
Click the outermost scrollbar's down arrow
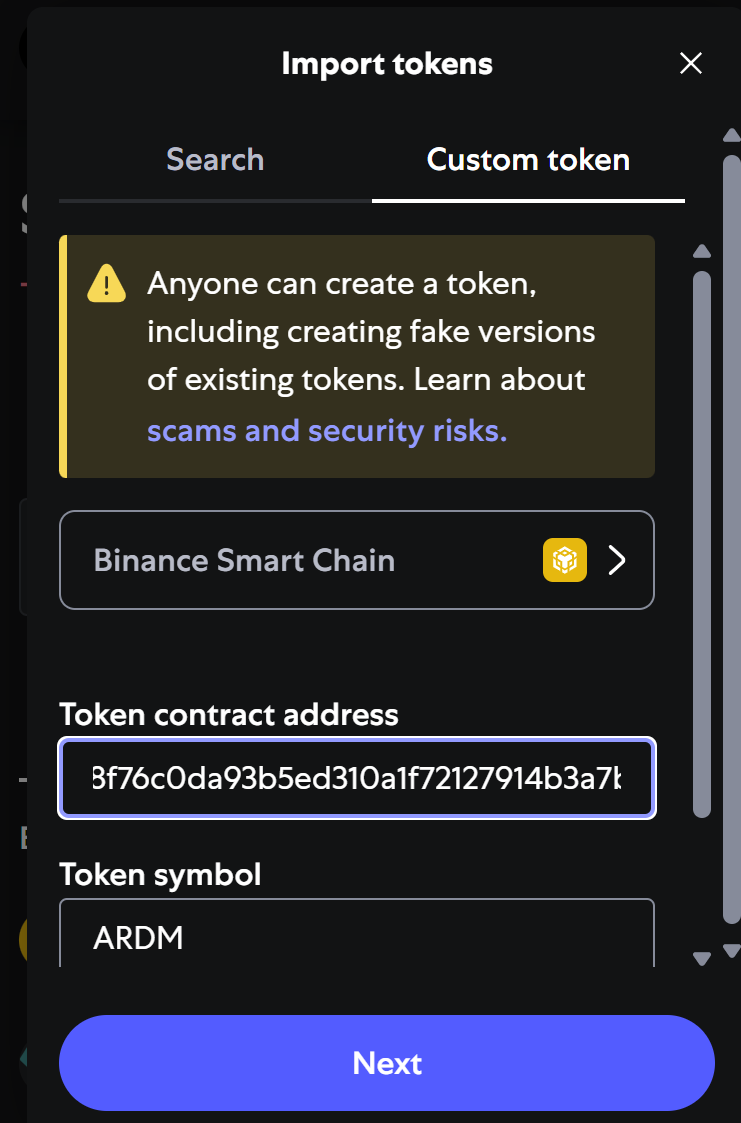[x=731, y=950]
